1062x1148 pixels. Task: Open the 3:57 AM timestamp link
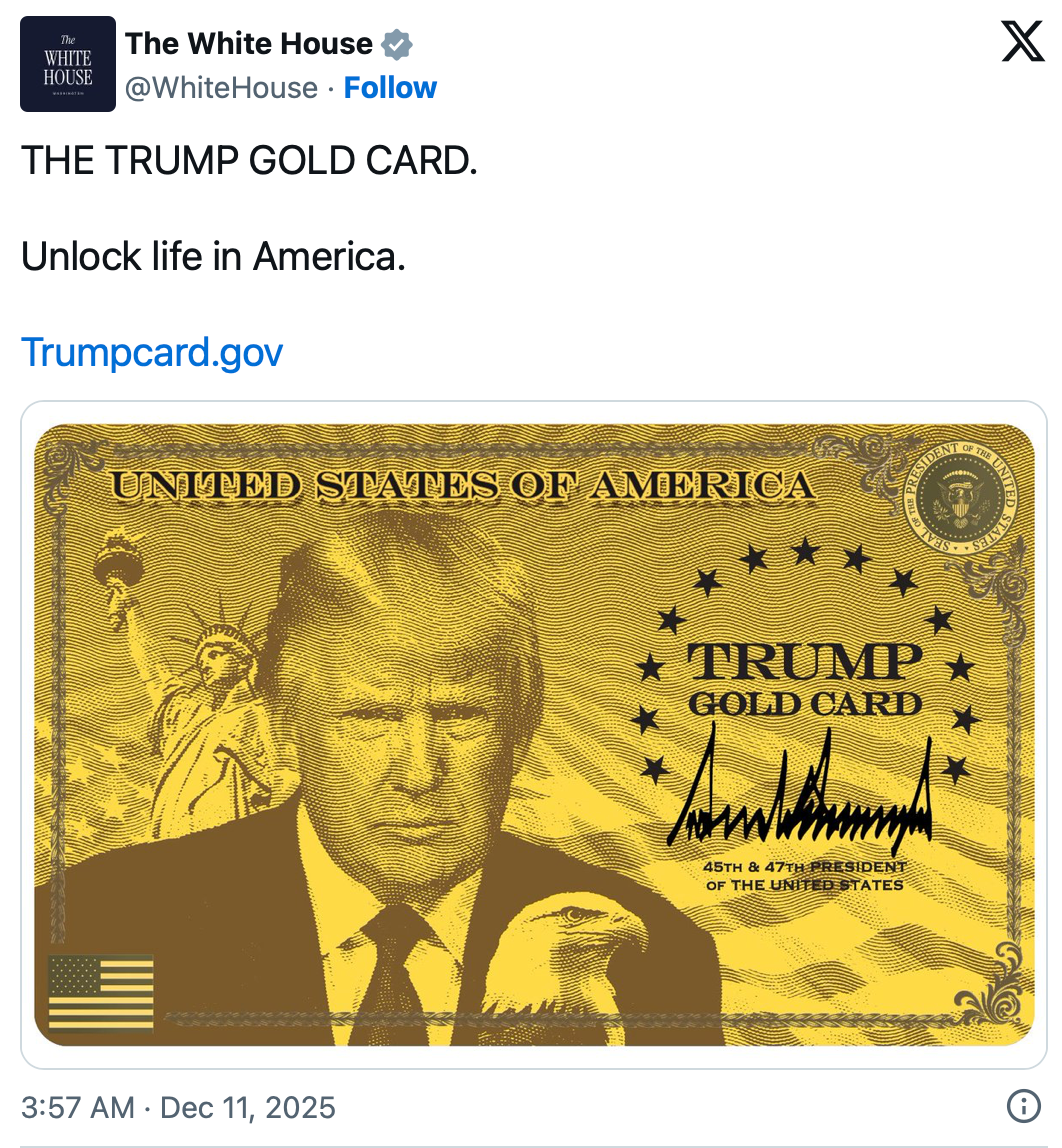tap(78, 1107)
